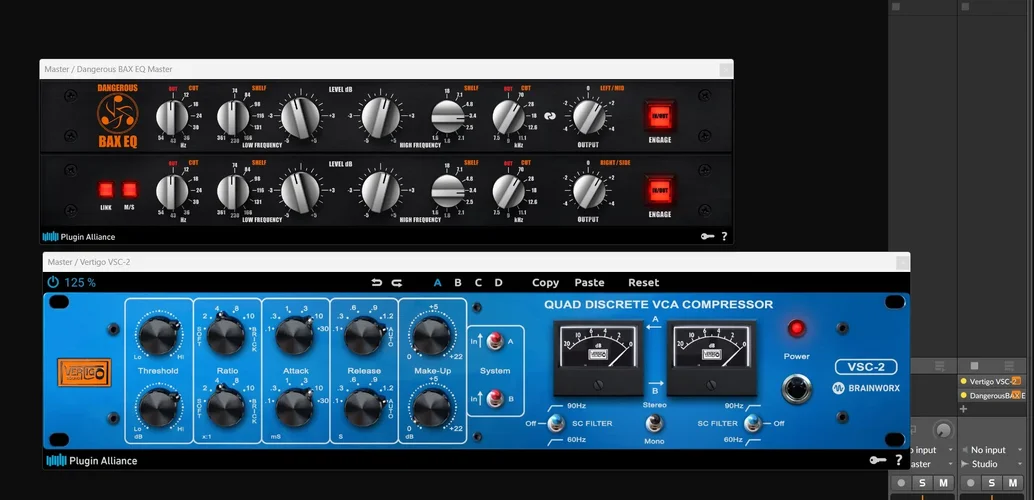Viewport: 1034px width, 500px height.
Task: Click the top row LOW FREQUENCY level knob
Action: point(299,116)
